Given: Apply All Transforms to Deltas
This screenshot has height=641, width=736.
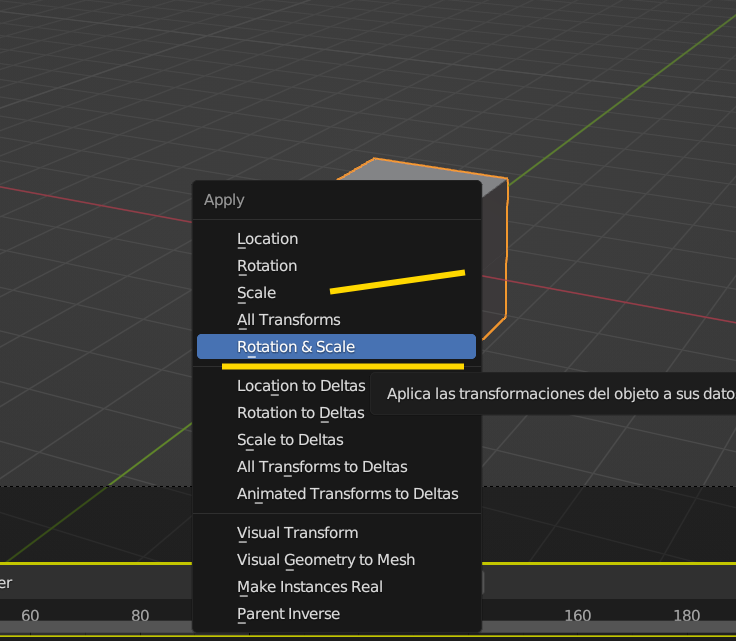Looking at the screenshot, I should pos(336,467).
